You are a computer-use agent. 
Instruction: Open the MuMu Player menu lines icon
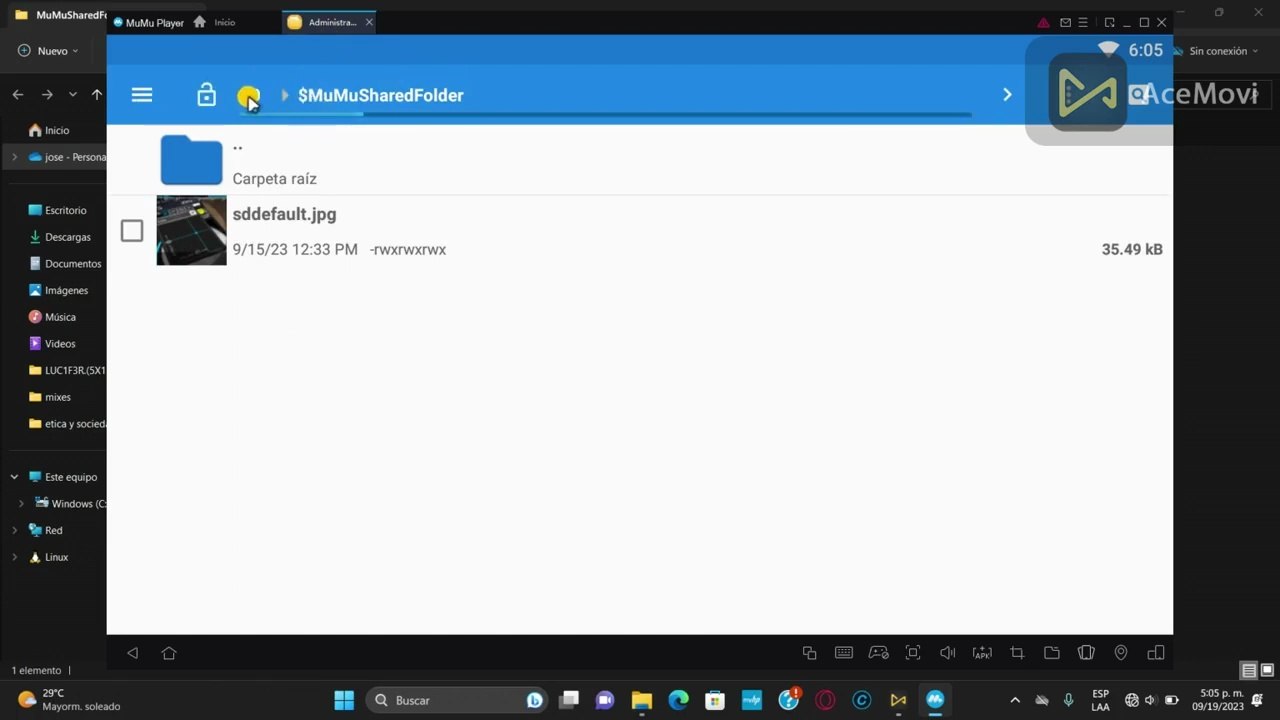click(x=1083, y=22)
